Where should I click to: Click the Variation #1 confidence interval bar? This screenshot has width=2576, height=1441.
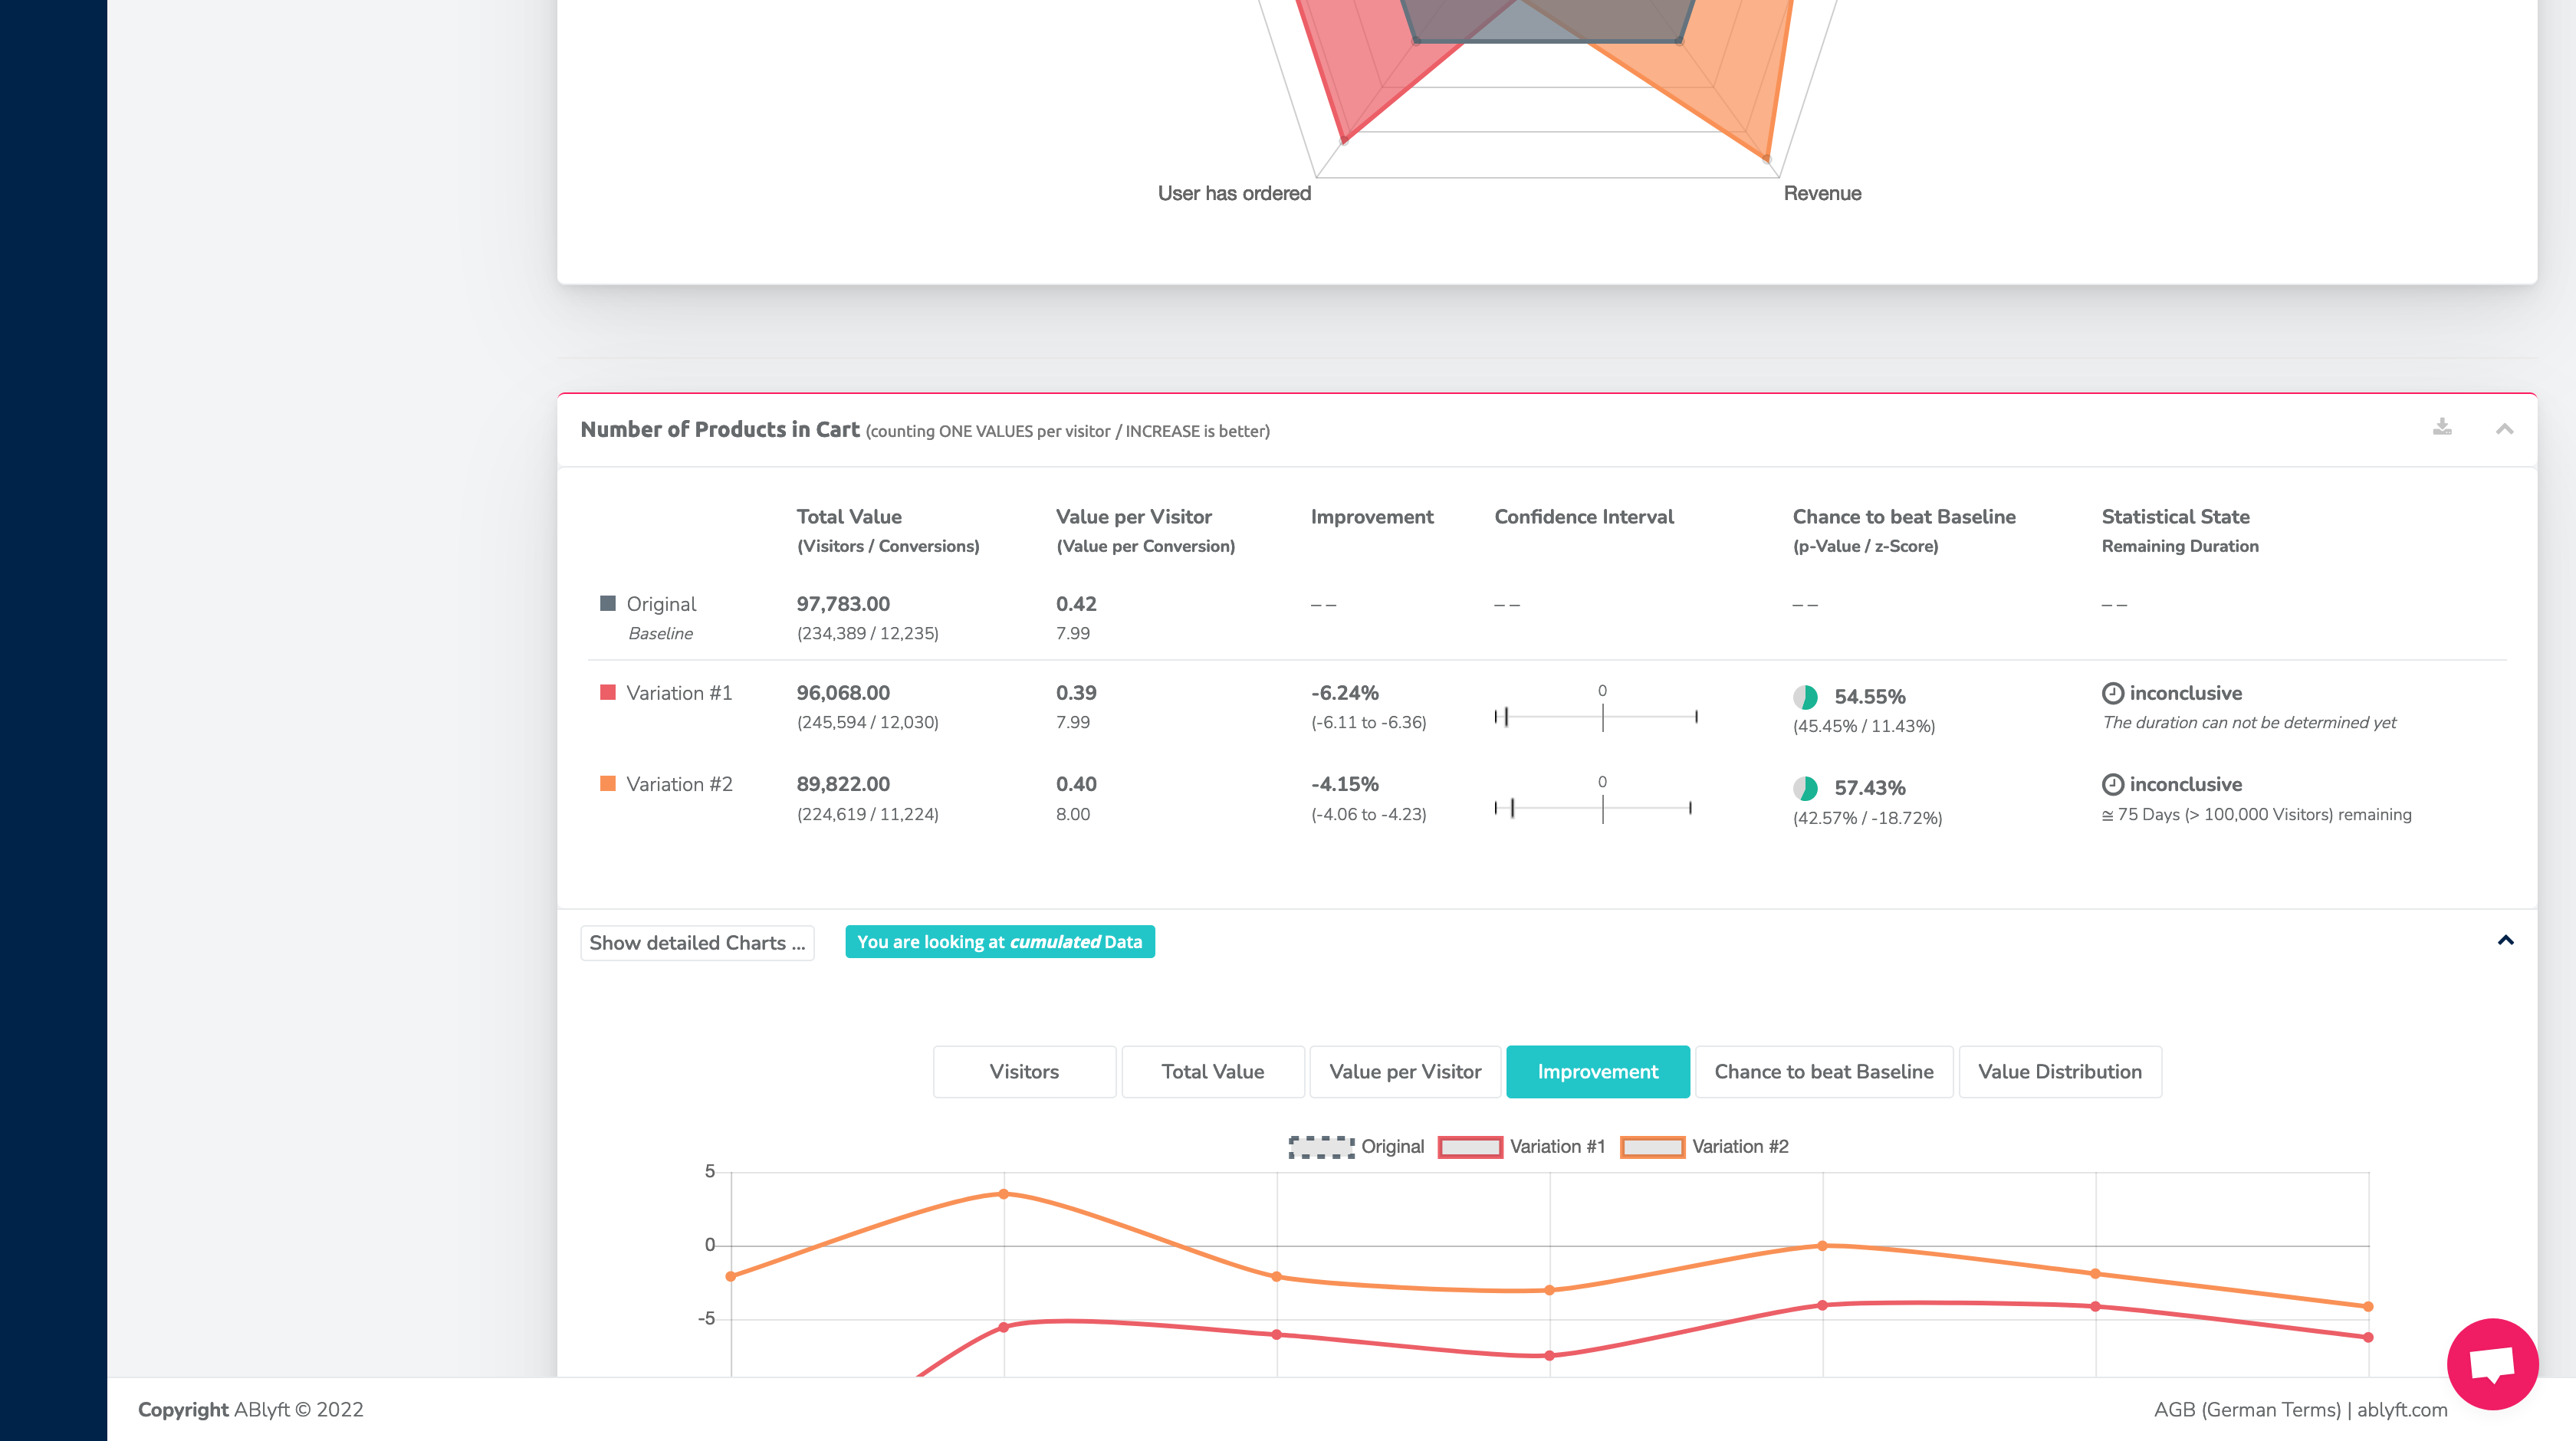[x=1596, y=716]
